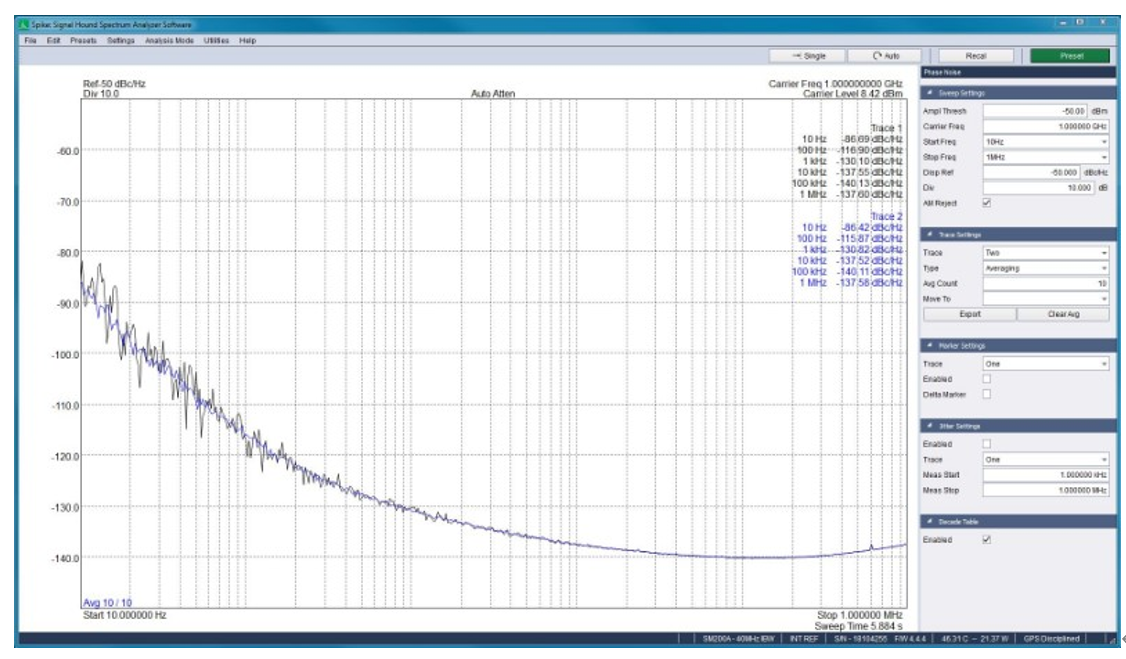
Task: Collapse the Jitter Settings section
Action: (931, 425)
